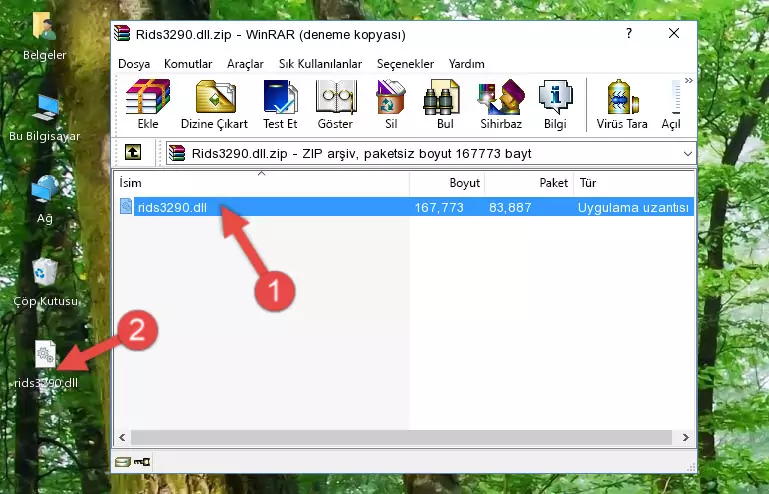Click the right scroll arrow
The height and width of the screenshot is (494, 769).
[x=686, y=437]
